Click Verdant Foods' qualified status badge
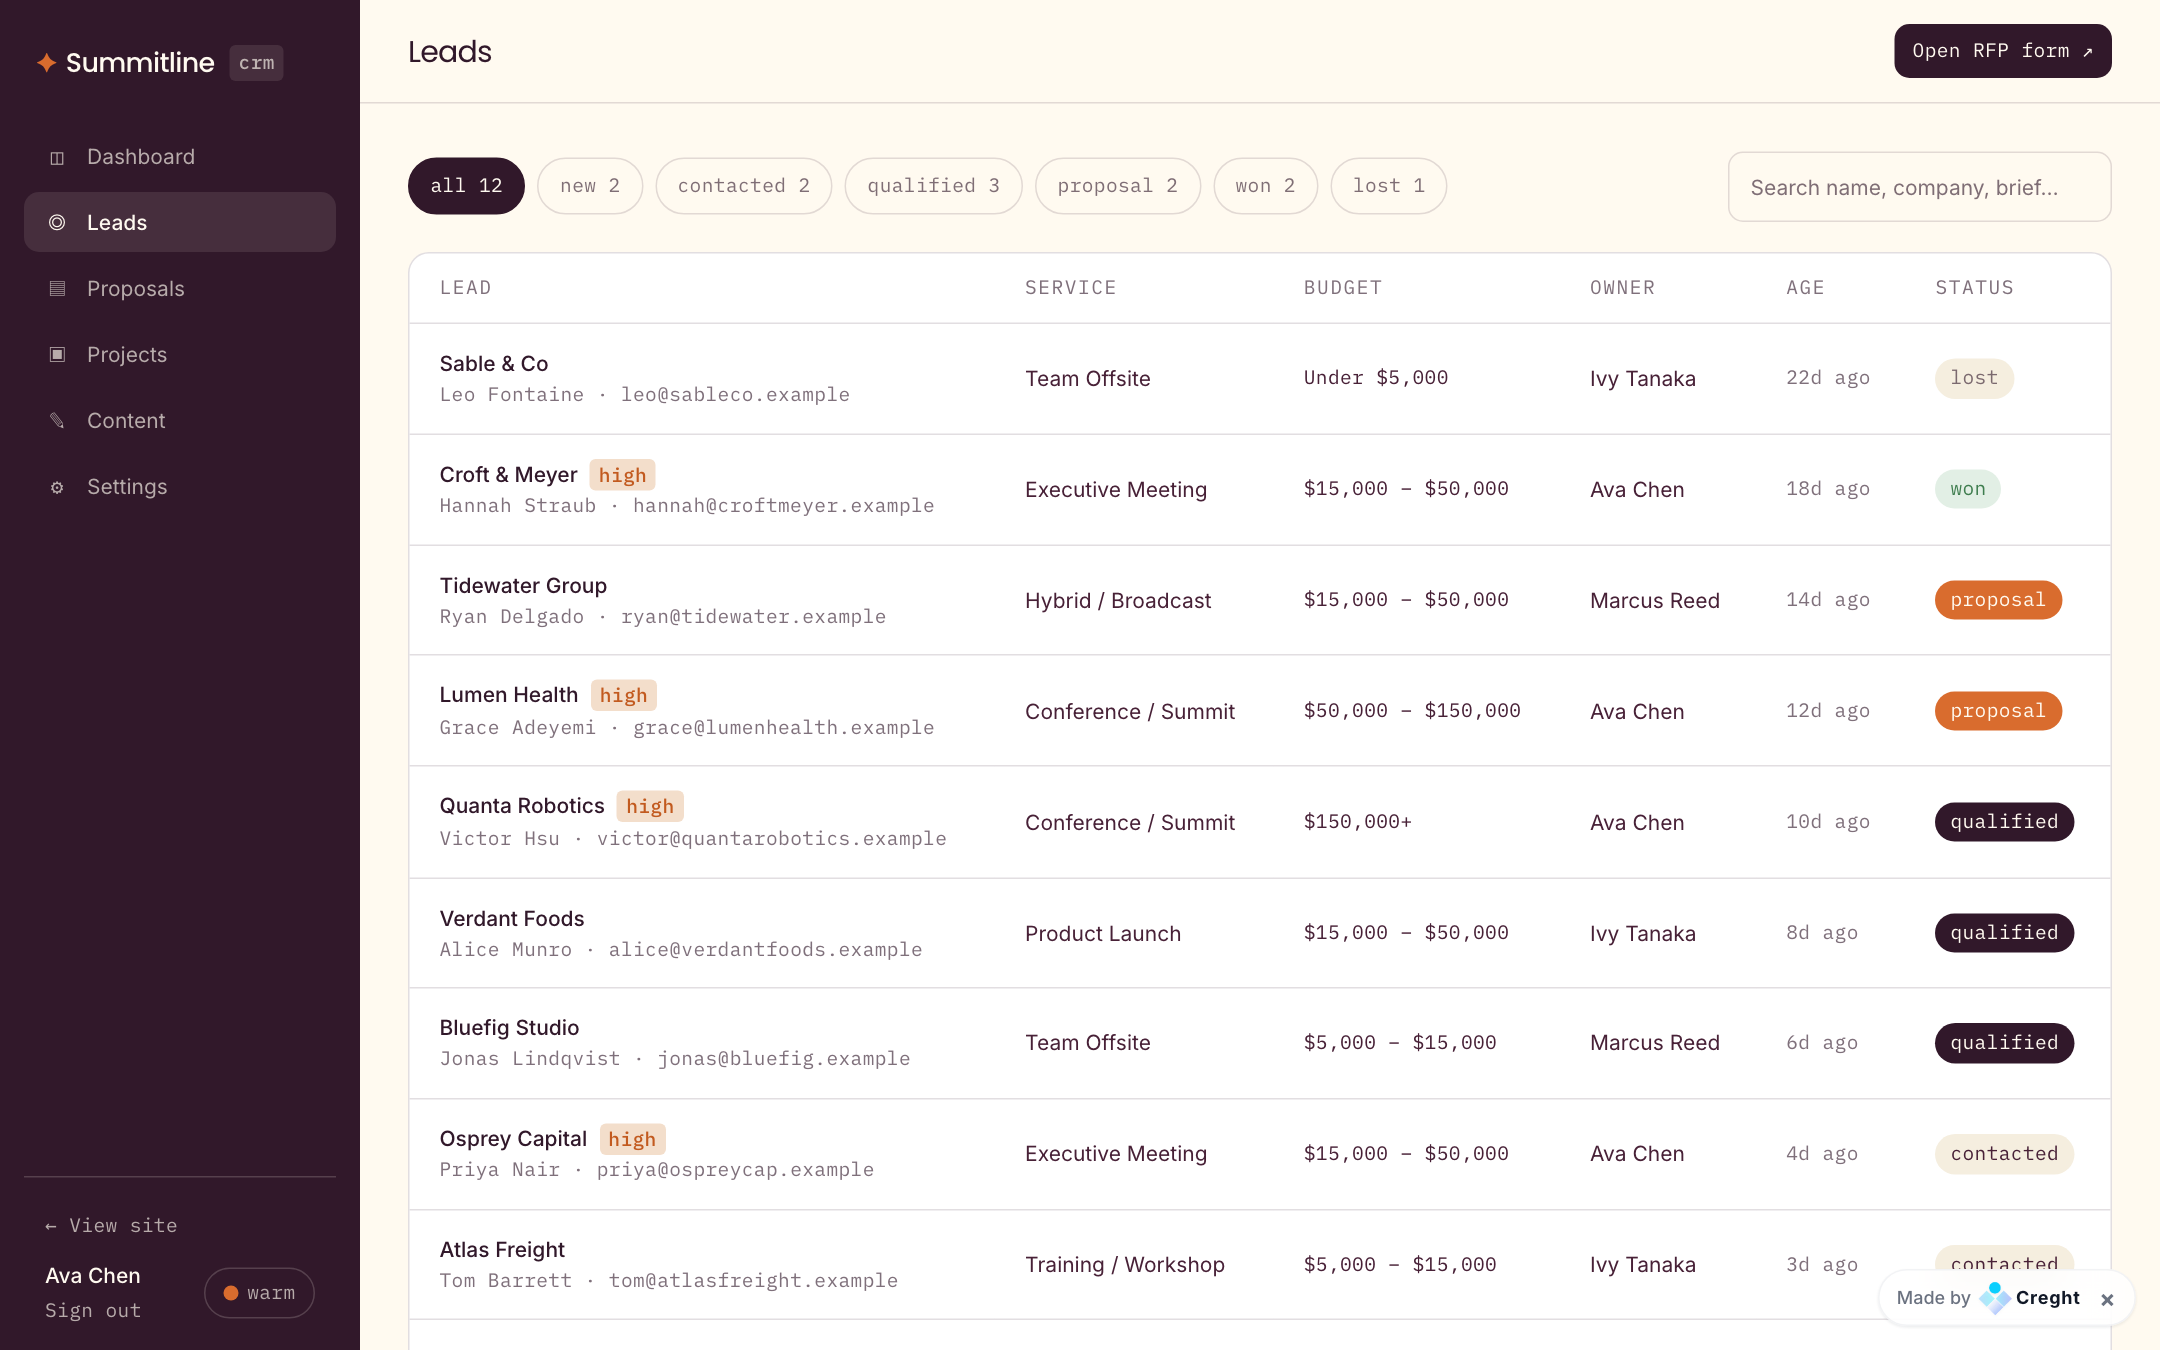2160x1350 pixels. pos(2004,933)
